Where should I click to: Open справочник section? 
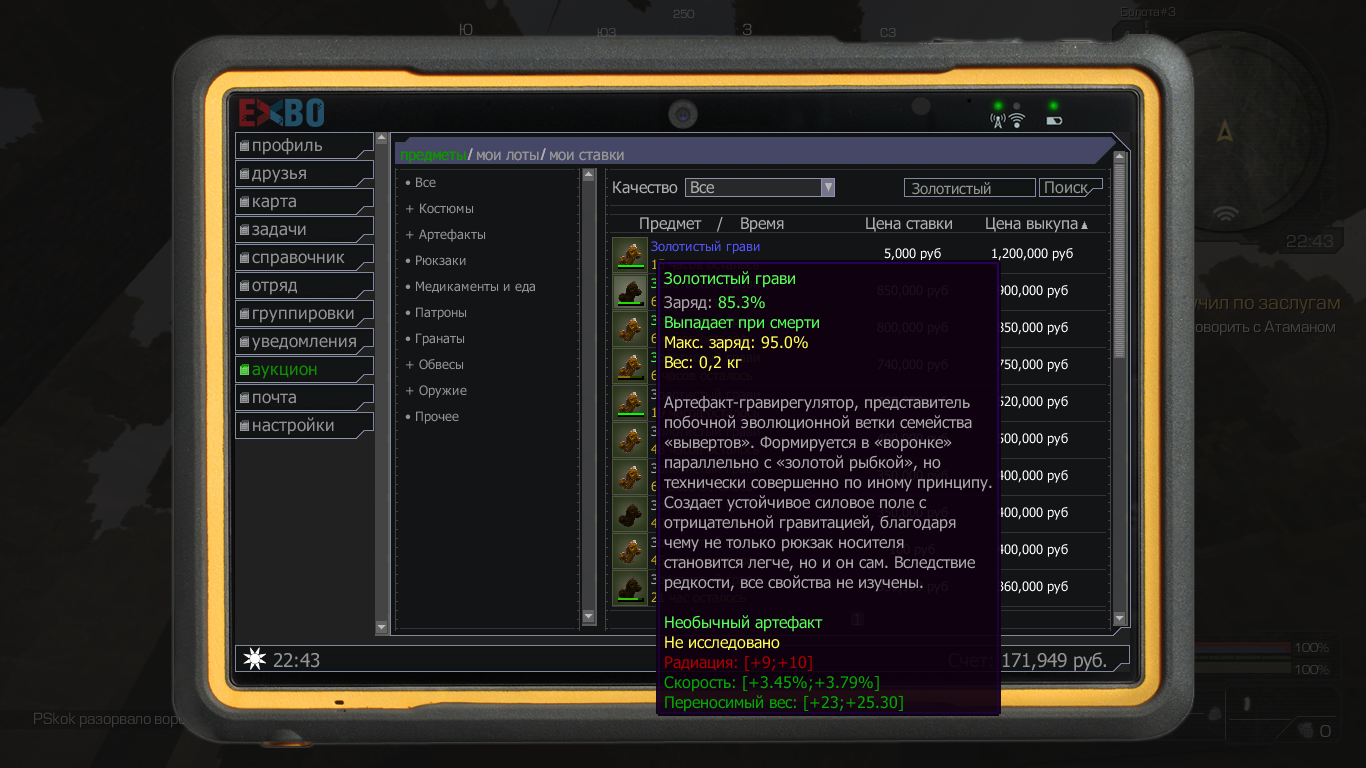point(304,257)
